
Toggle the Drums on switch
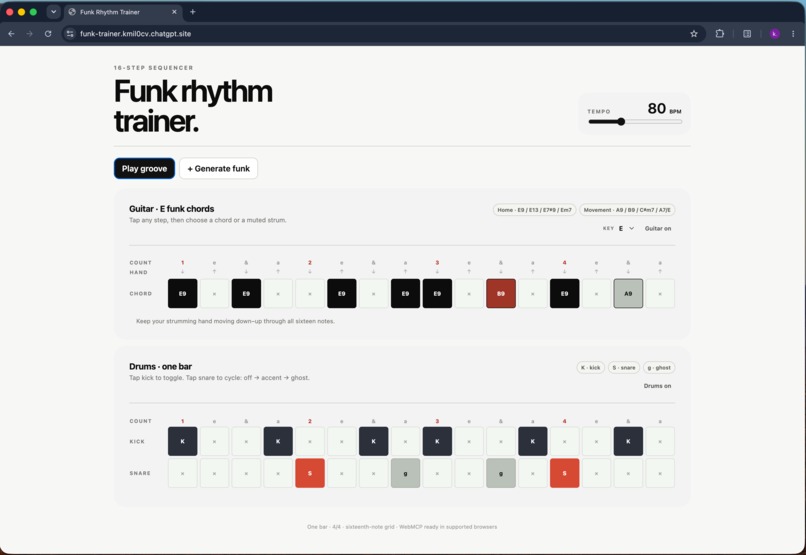coord(657,386)
